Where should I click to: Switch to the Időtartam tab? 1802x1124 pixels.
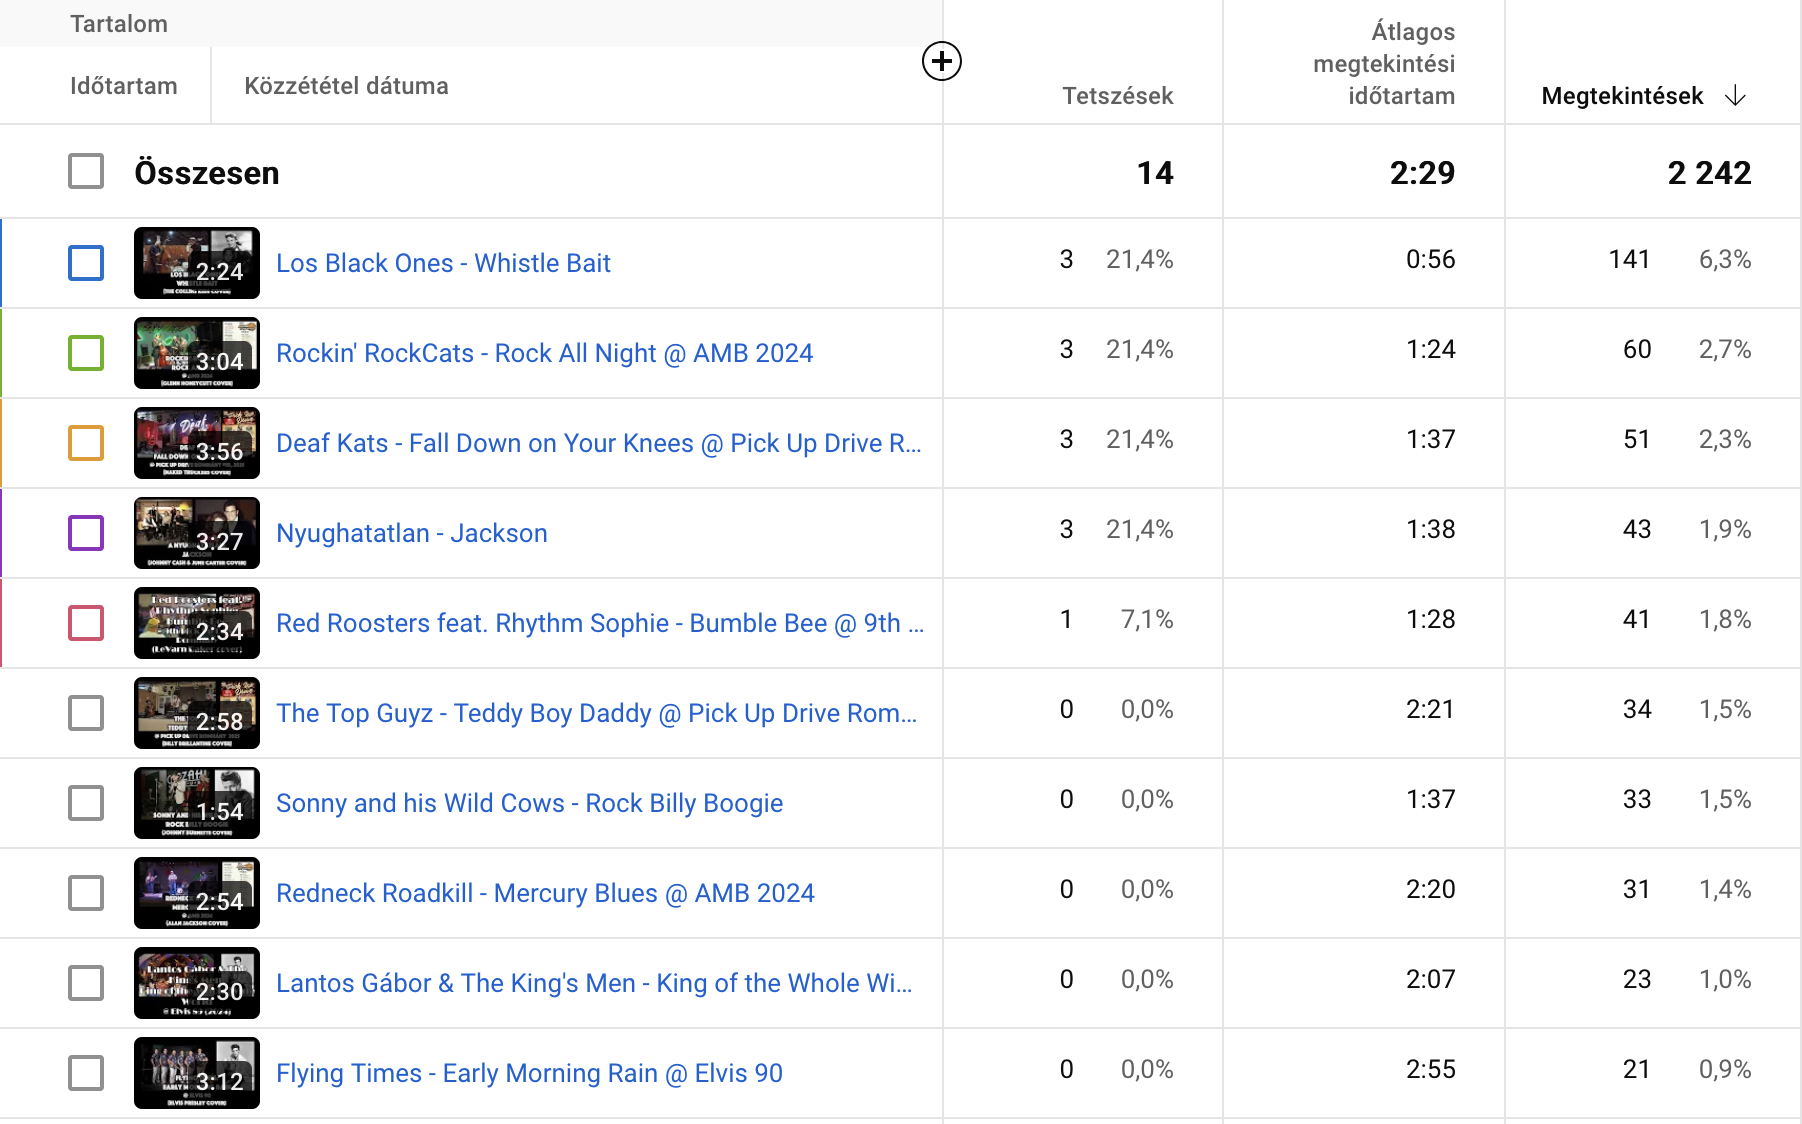[123, 86]
